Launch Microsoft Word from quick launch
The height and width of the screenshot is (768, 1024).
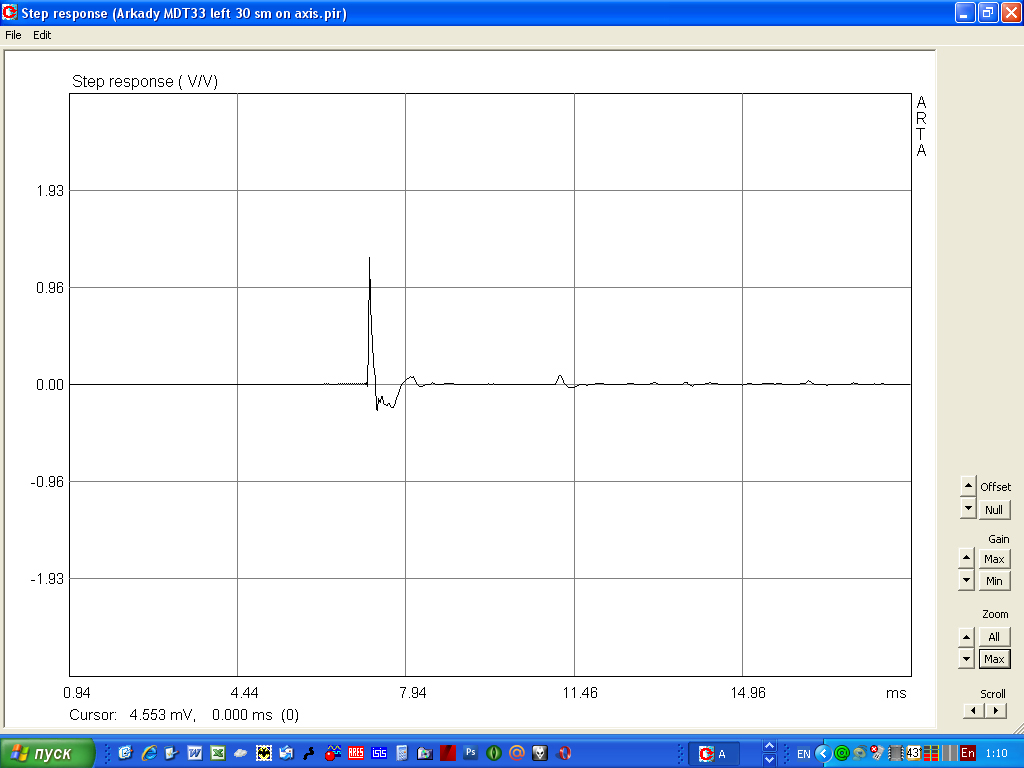[x=195, y=754]
